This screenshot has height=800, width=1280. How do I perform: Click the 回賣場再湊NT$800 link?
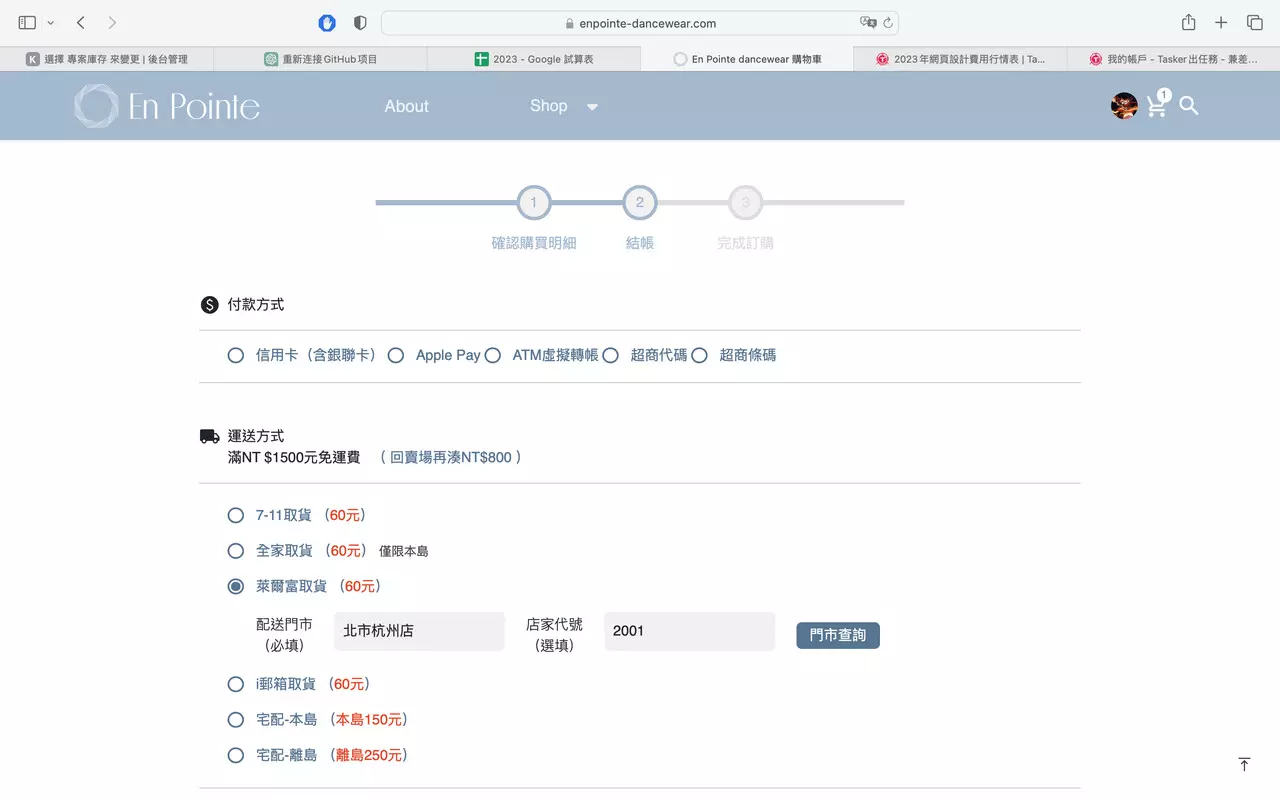[450, 456]
